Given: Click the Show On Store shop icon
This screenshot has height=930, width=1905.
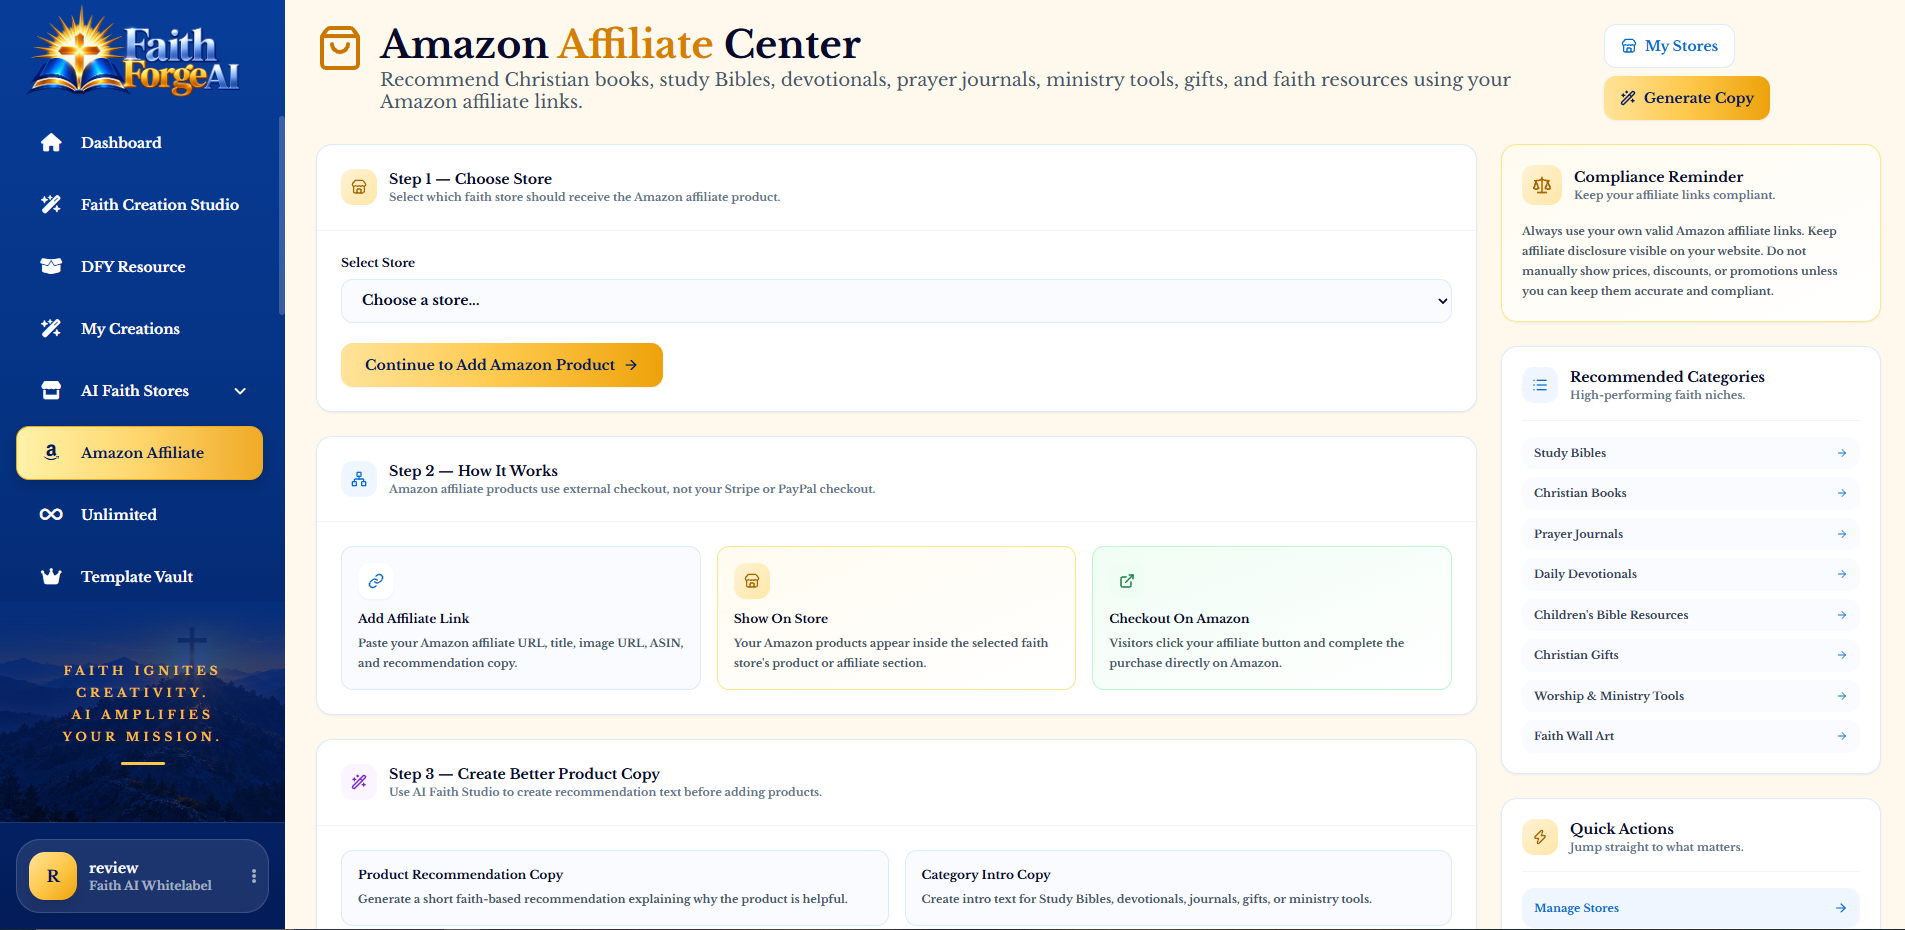Looking at the screenshot, I should [x=752, y=581].
